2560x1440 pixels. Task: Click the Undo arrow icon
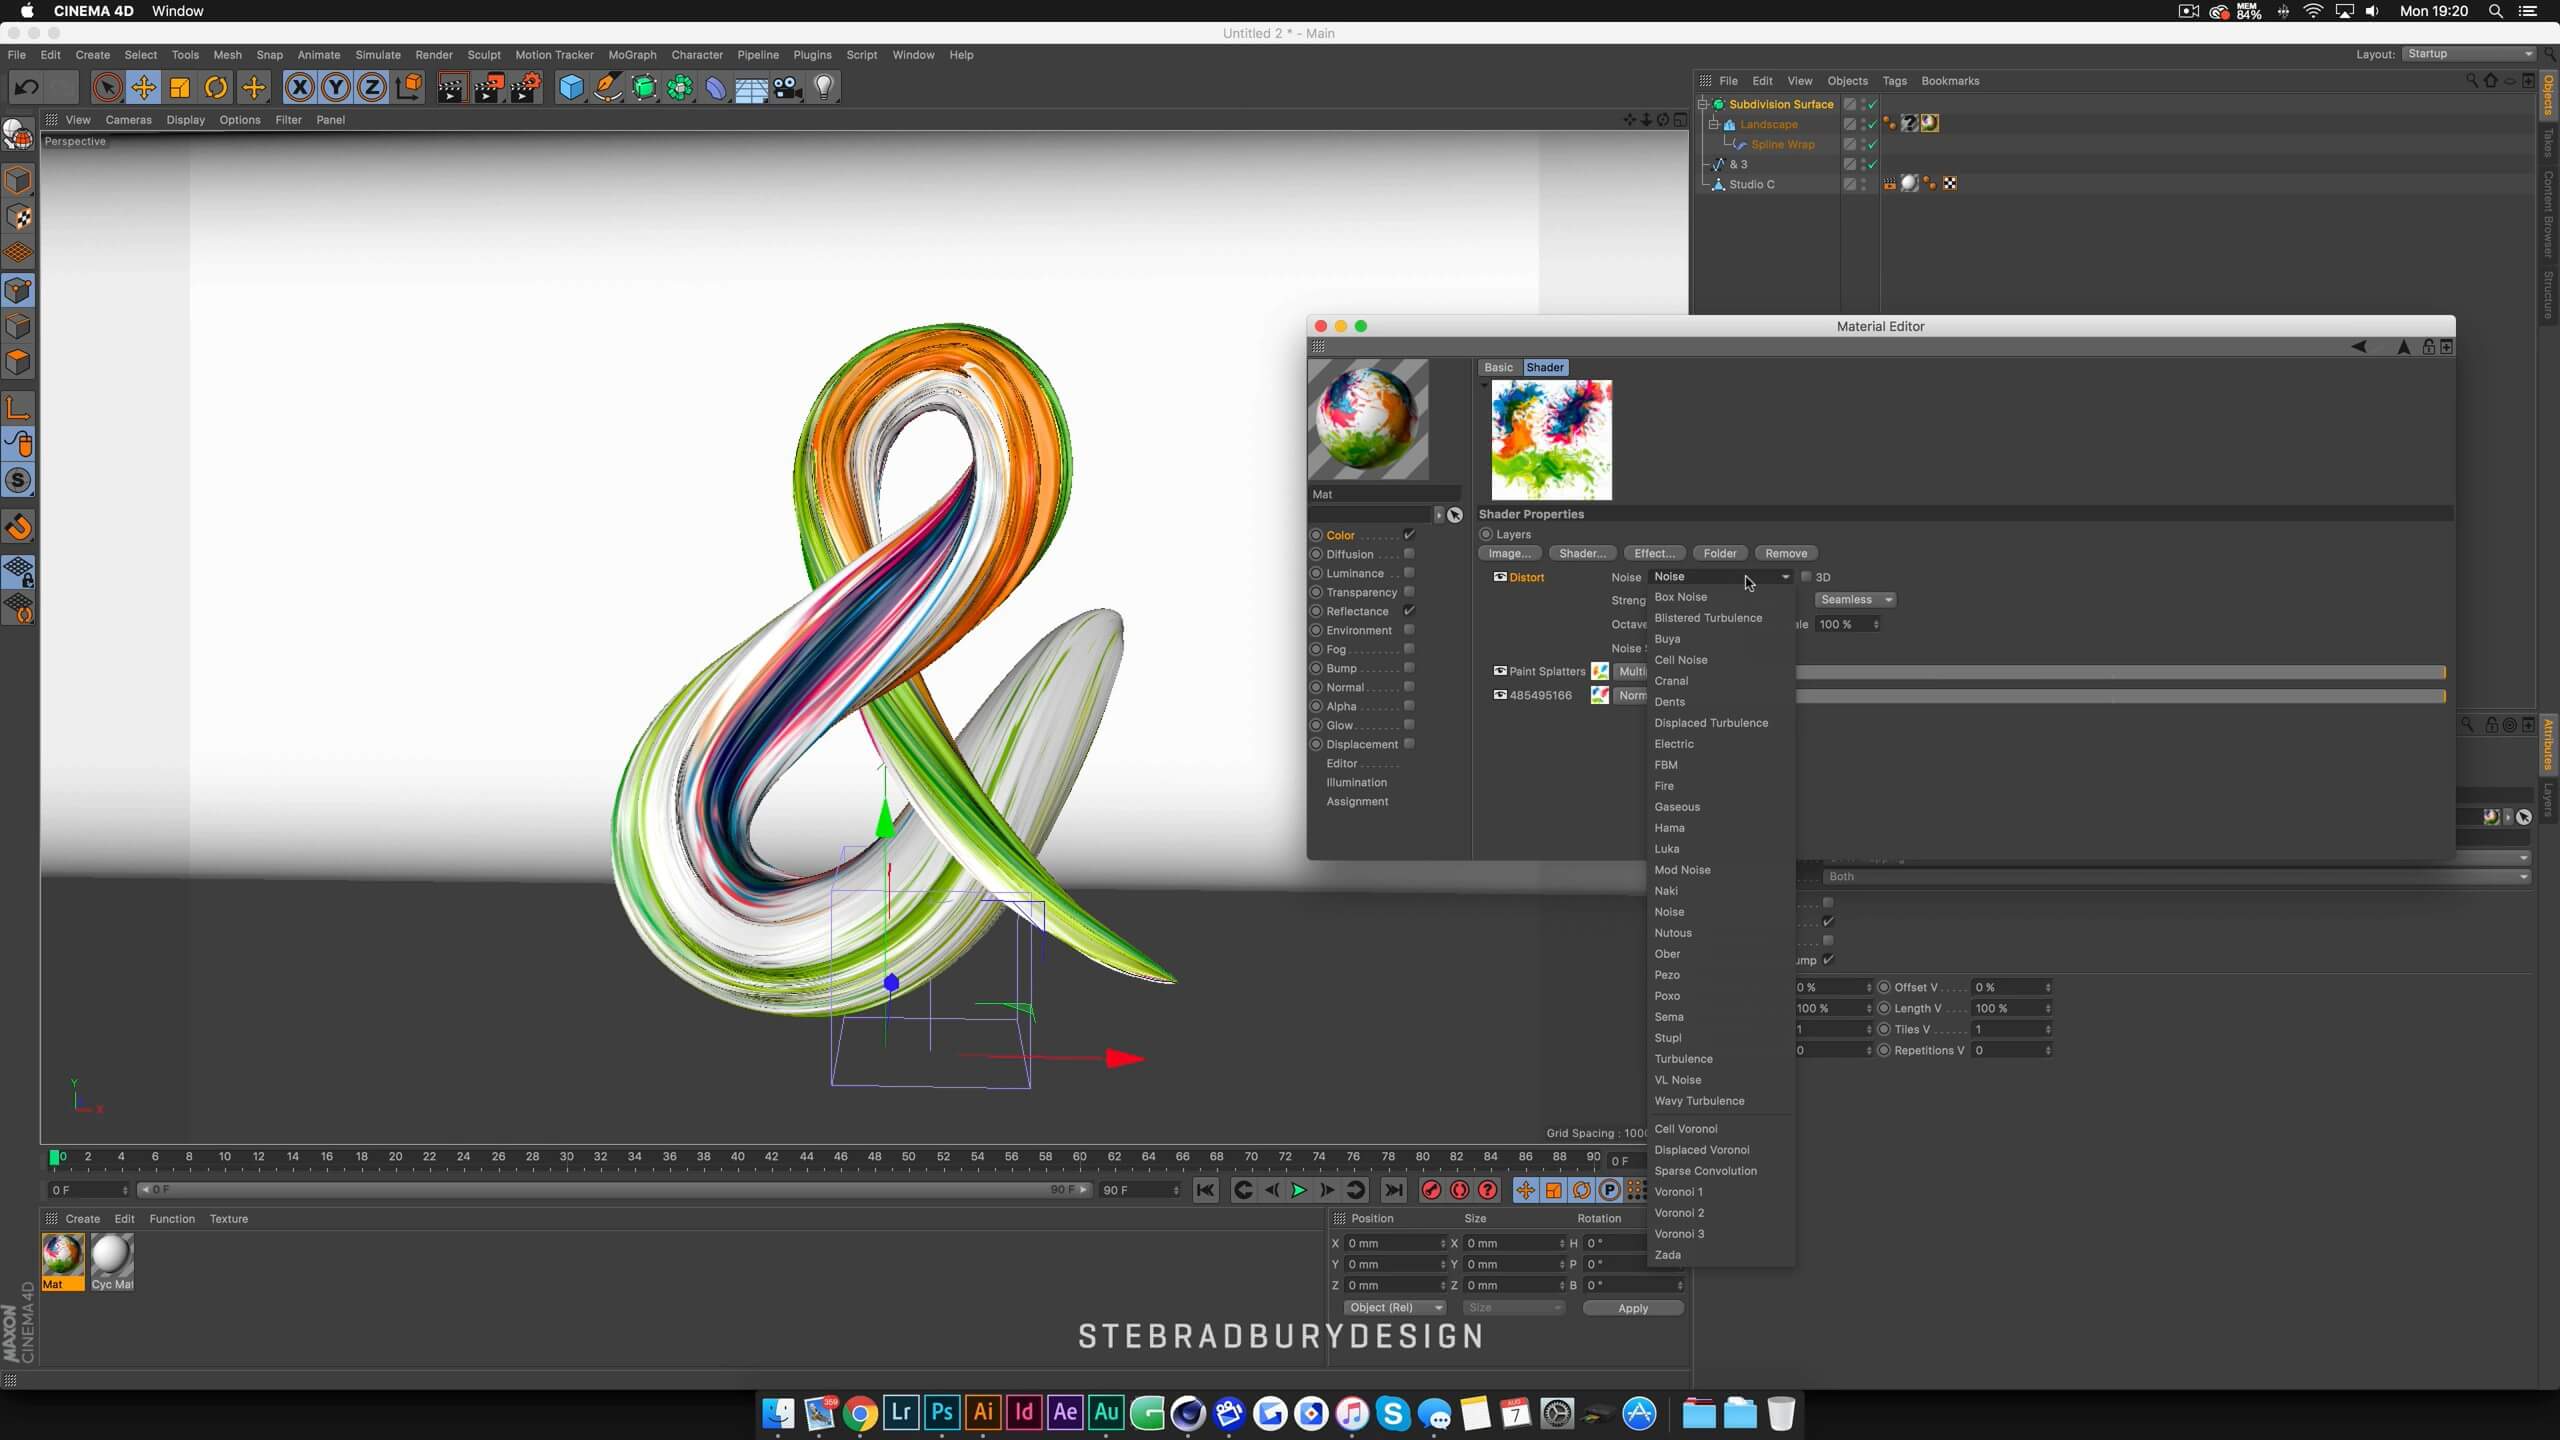pos(26,88)
